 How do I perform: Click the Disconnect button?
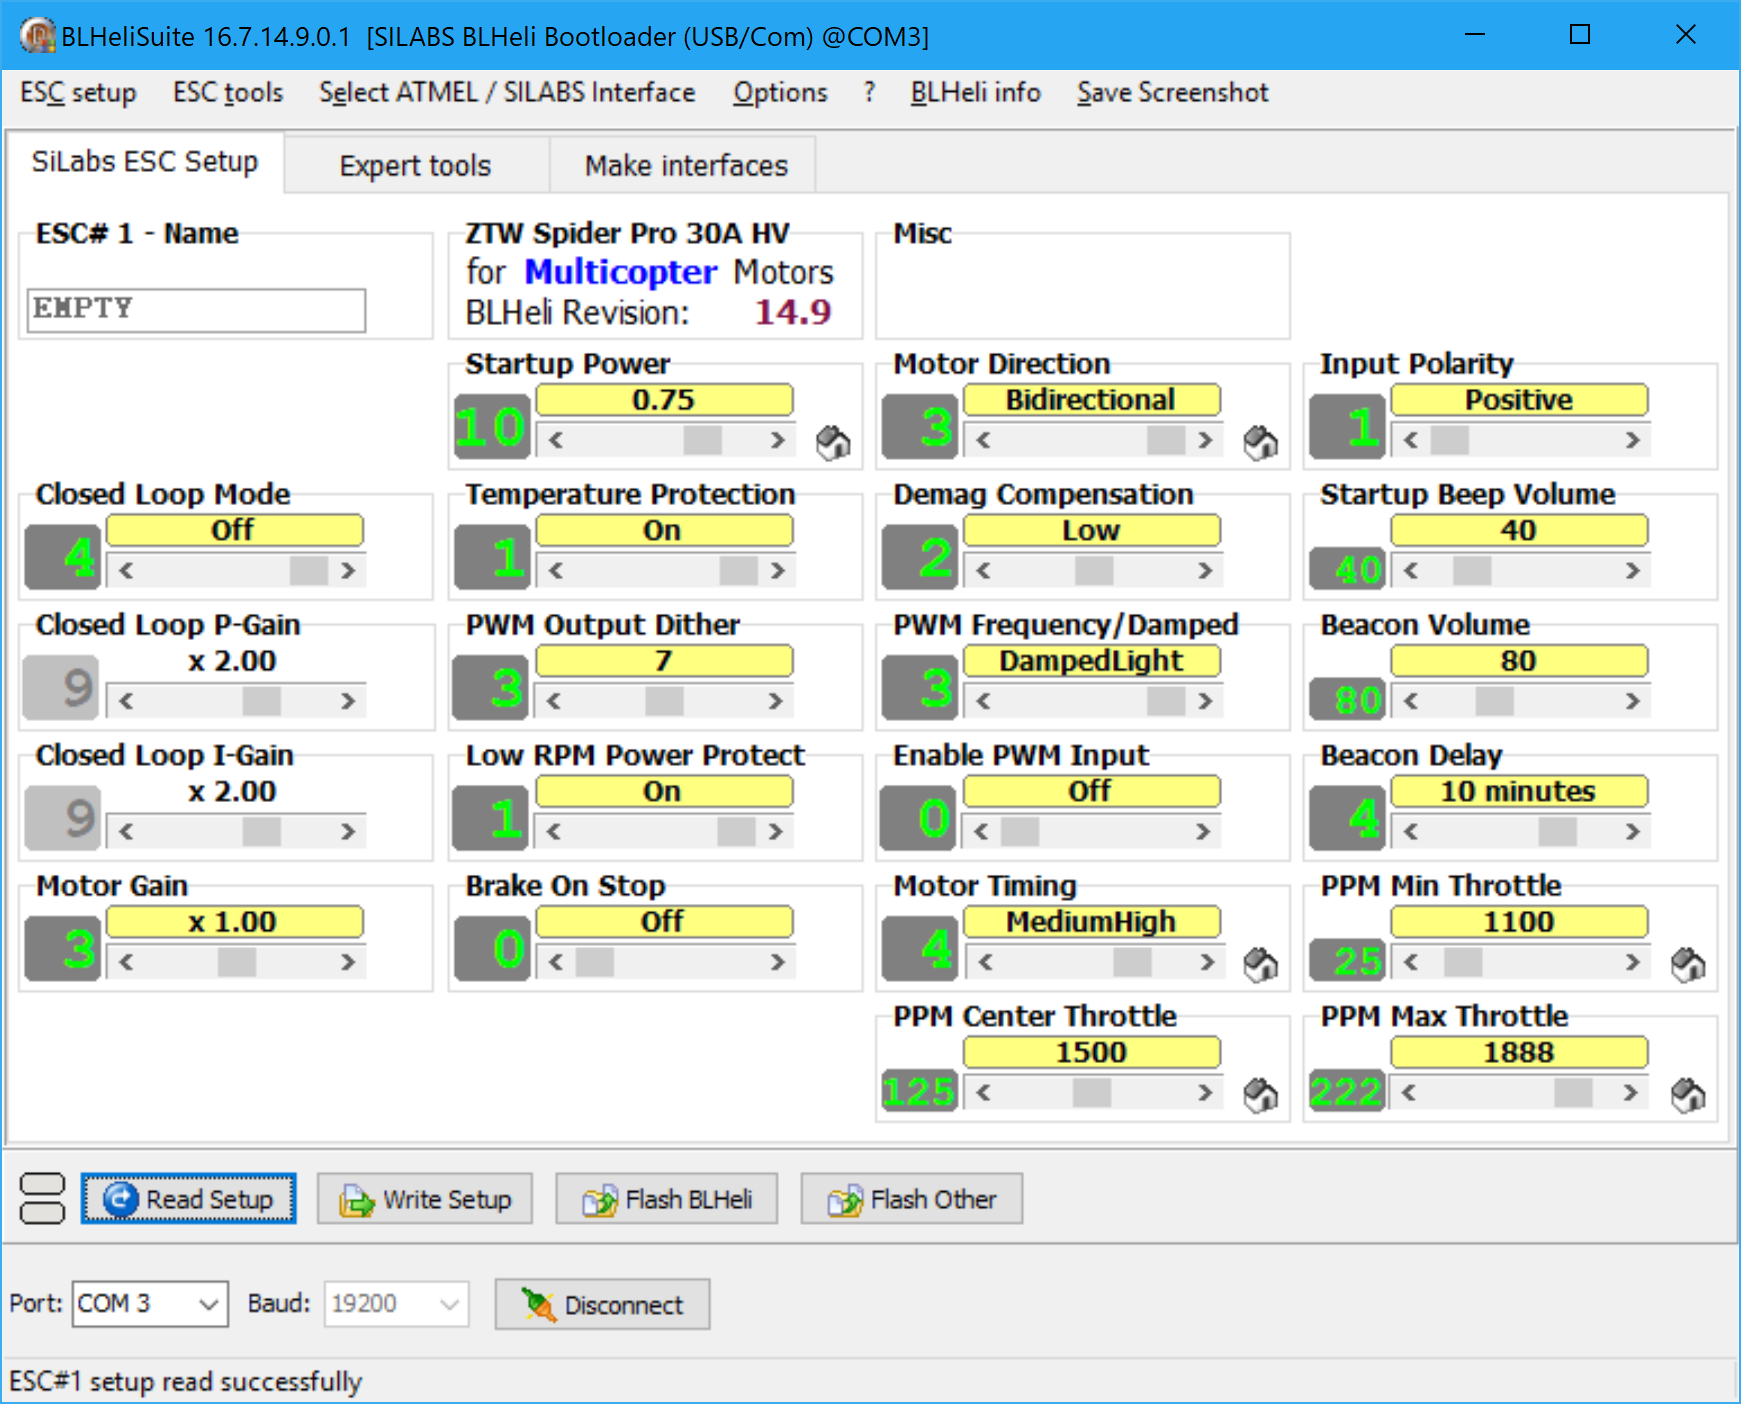602,1304
